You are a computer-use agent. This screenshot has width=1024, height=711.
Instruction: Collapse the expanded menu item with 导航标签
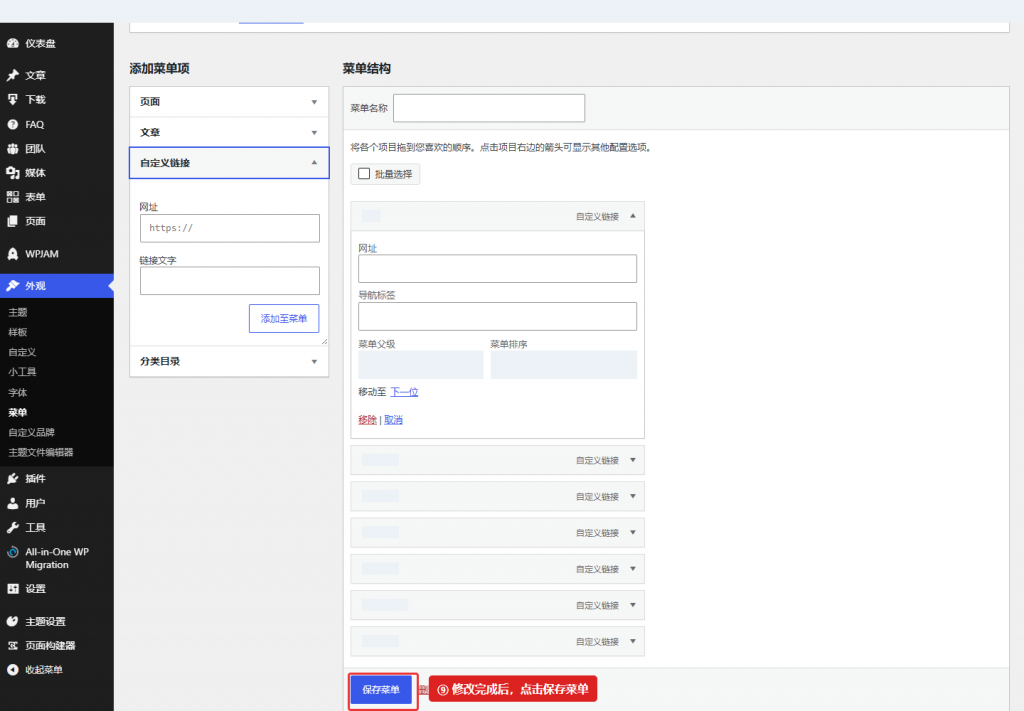(x=632, y=216)
